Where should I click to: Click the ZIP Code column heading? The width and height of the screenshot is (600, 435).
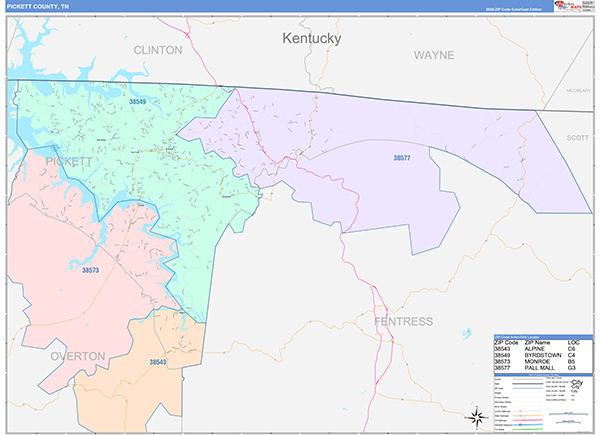pyautogui.click(x=506, y=342)
